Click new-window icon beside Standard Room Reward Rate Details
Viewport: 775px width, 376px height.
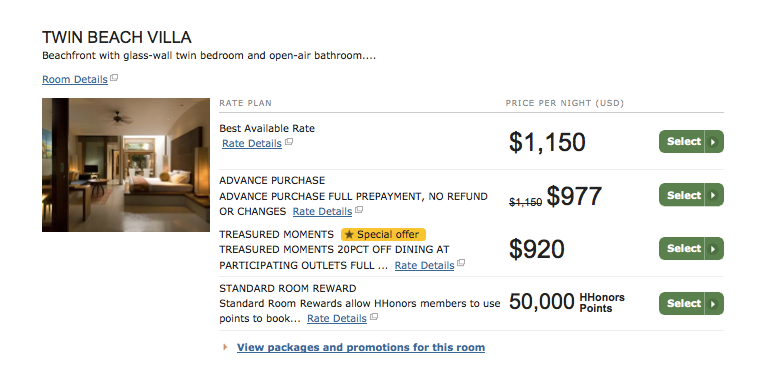tap(374, 317)
